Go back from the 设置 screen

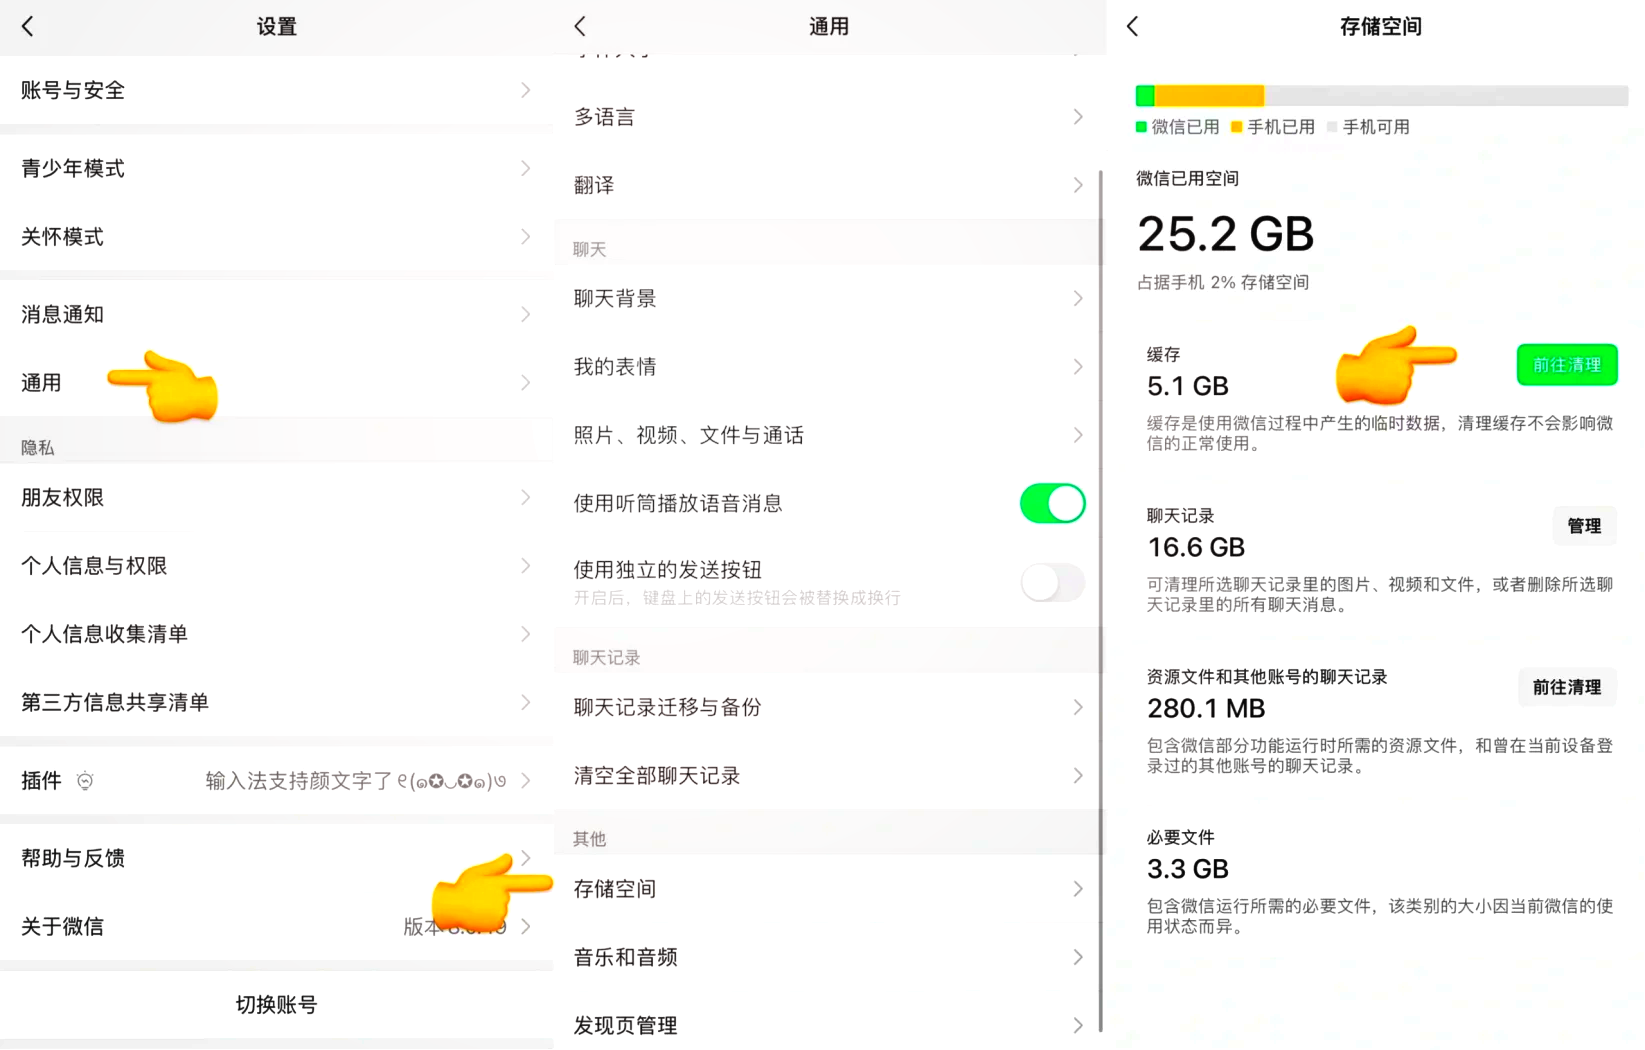28,26
